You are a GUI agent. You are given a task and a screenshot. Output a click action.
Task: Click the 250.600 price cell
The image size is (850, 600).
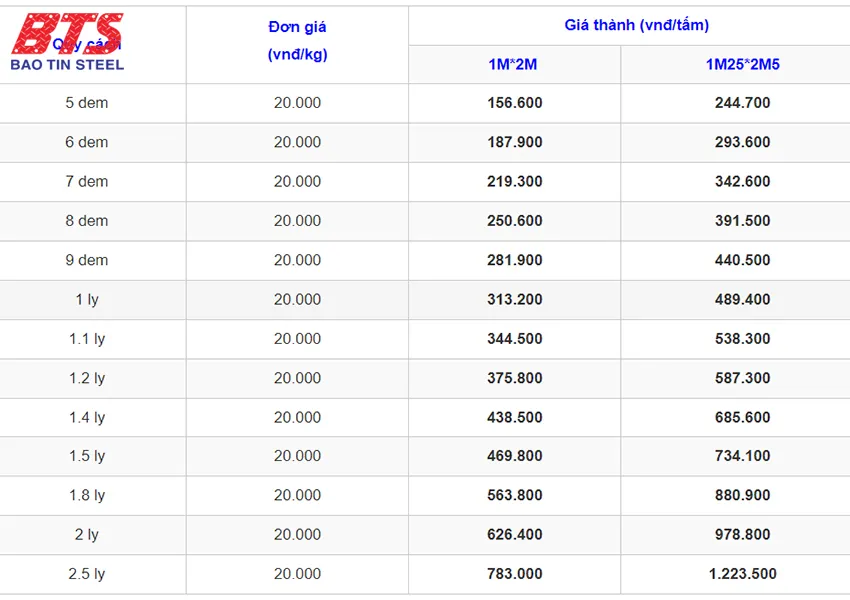click(x=514, y=221)
